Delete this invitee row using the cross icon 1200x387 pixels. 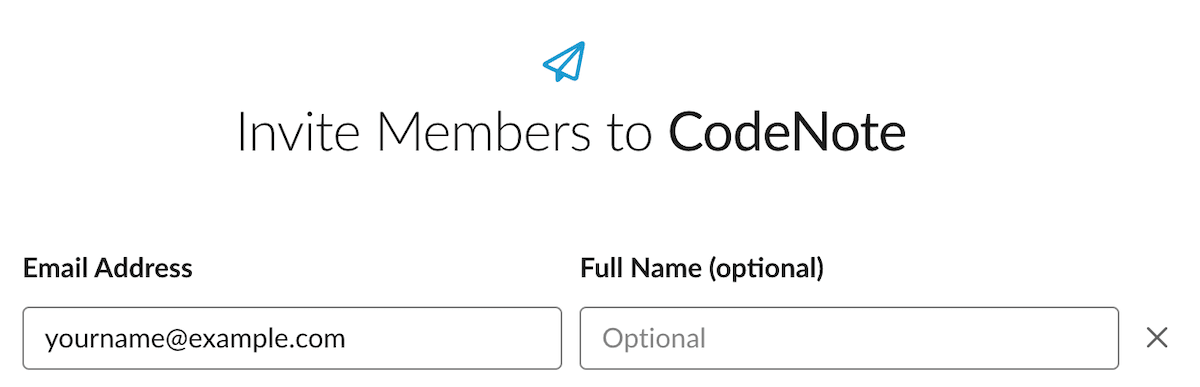(1157, 338)
